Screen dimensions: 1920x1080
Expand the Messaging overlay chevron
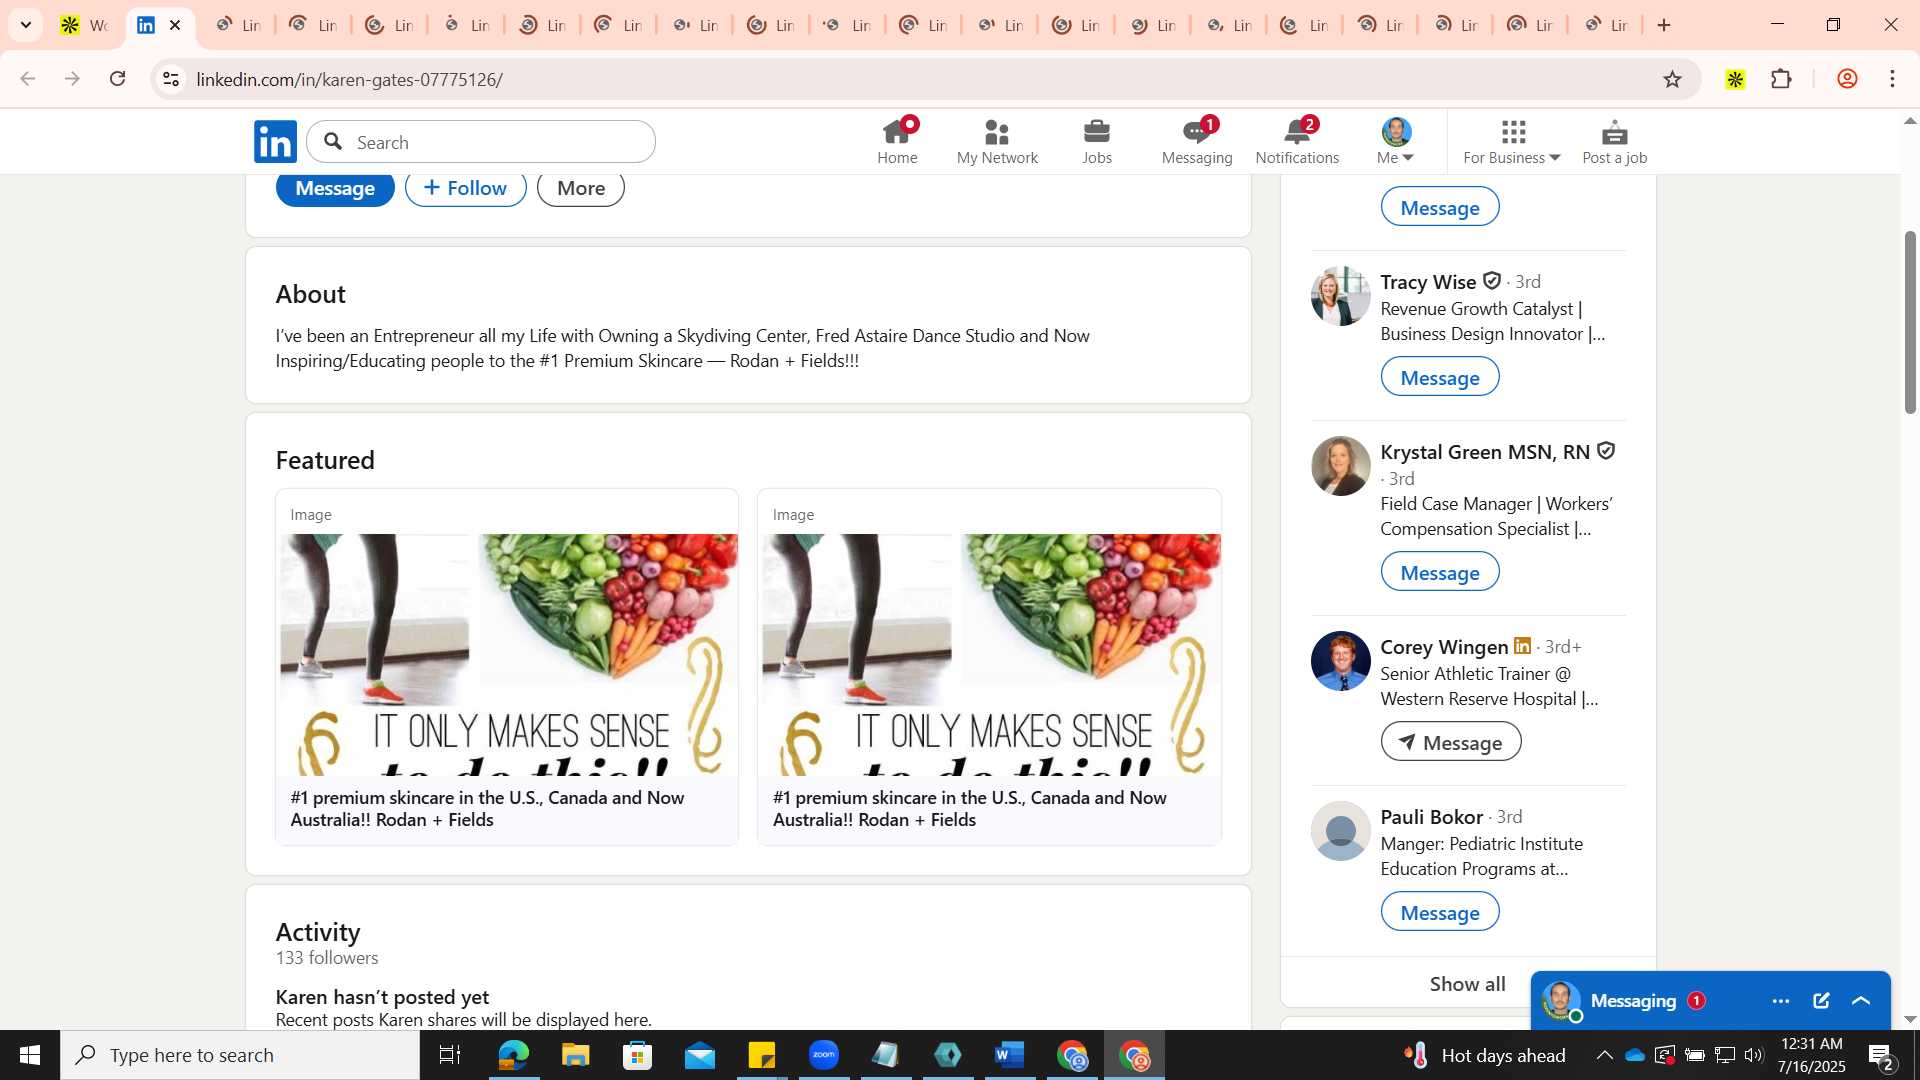(1861, 1001)
